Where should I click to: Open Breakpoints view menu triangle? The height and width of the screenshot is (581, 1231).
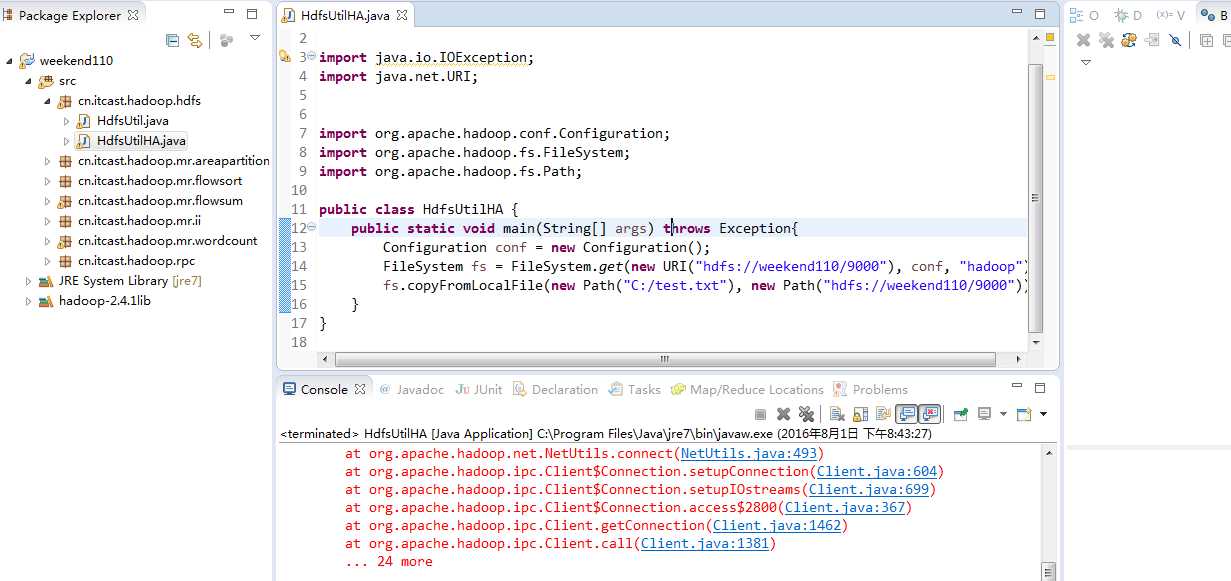coord(1086,62)
